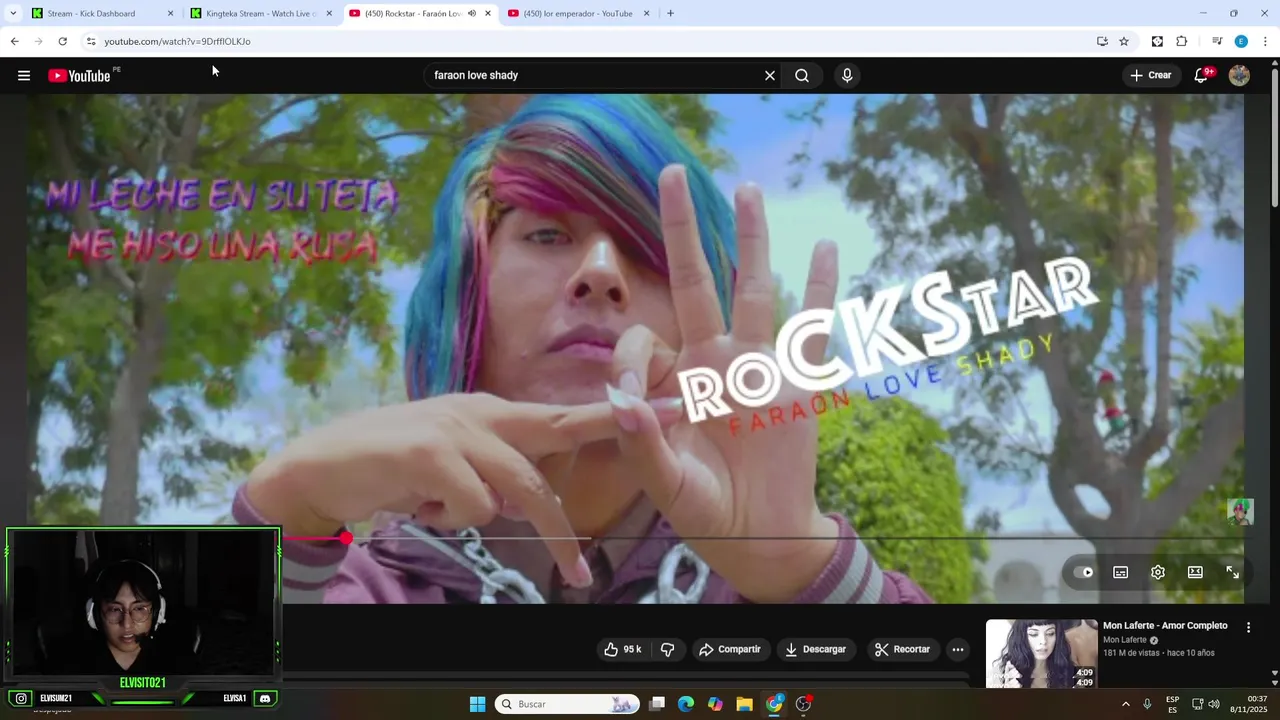Screen dimensions: 1280x720
Task: Launch Microsoft Edge from taskbar
Action: pos(686,704)
